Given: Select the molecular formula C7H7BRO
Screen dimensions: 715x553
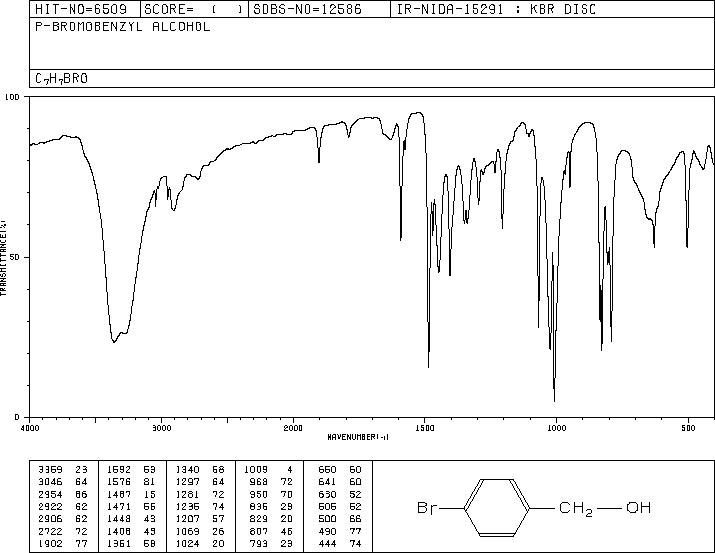Looking at the screenshot, I should (x=61, y=79).
